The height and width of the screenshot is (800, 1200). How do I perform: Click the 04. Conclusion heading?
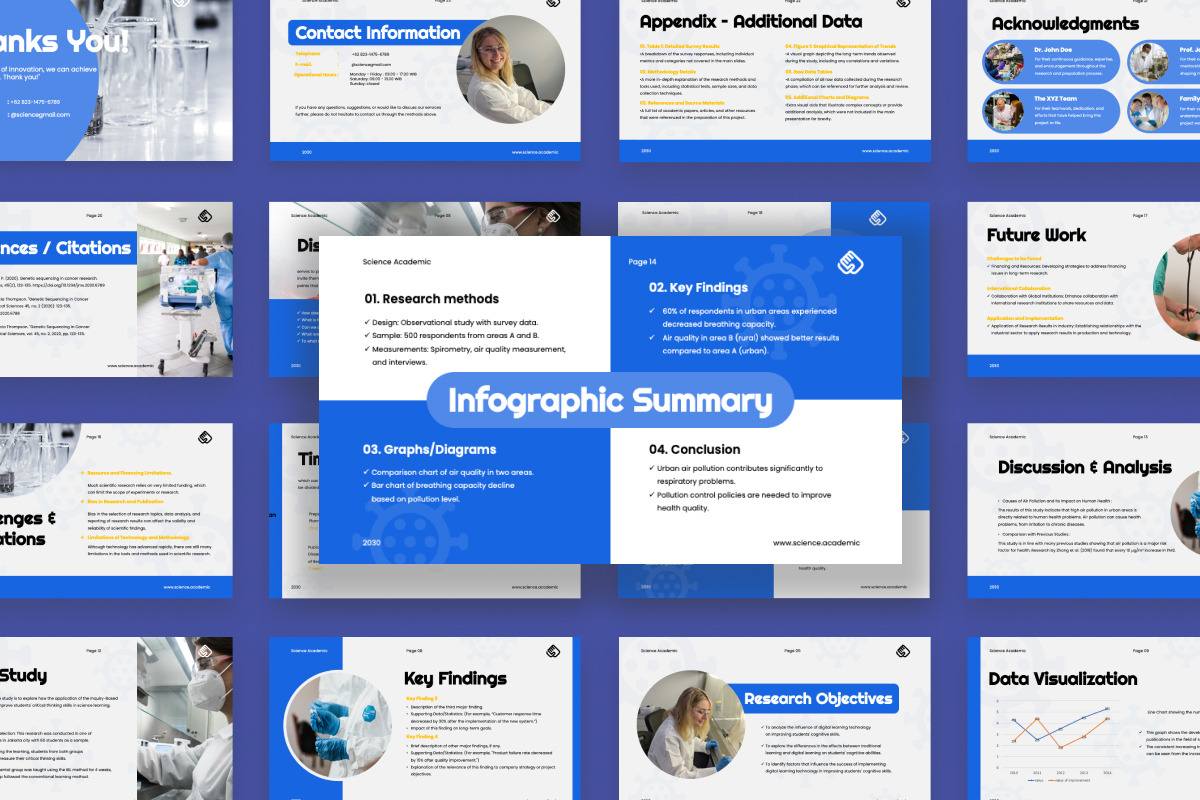tap(694, 449)
